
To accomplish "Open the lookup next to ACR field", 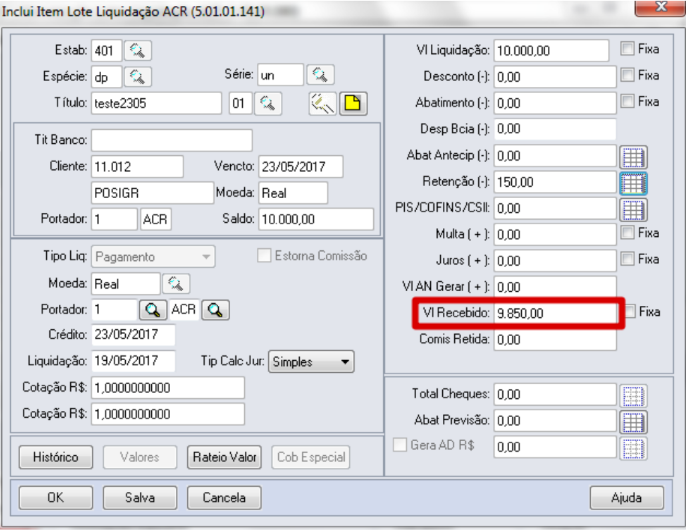I will tap(215, 310).
